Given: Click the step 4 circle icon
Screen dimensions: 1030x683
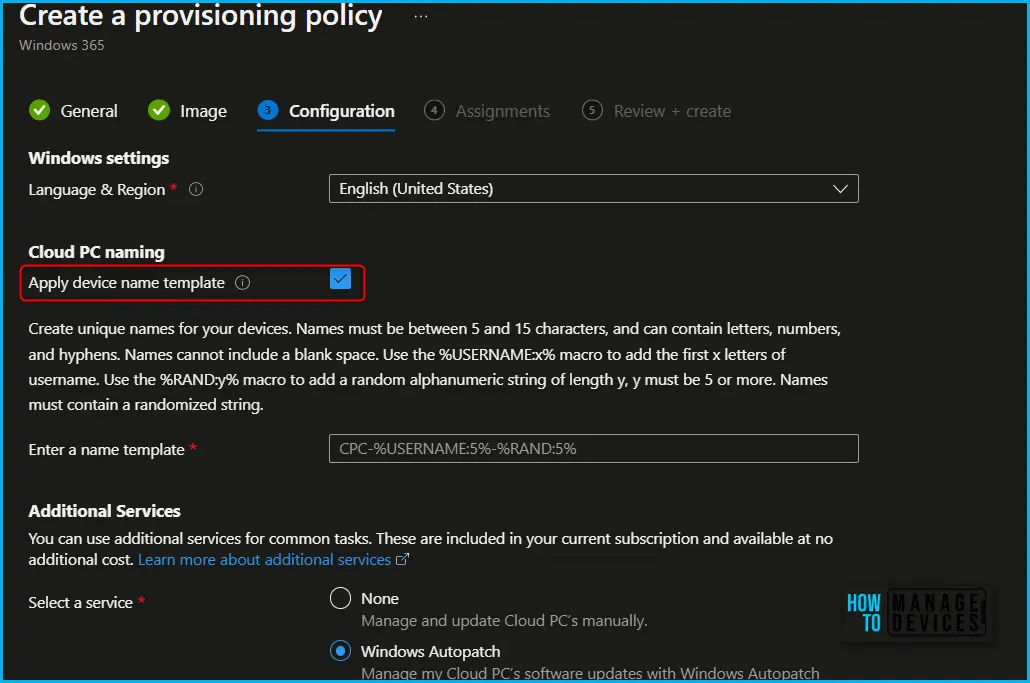Looking at the screenshot, I should tap(434, 110).
